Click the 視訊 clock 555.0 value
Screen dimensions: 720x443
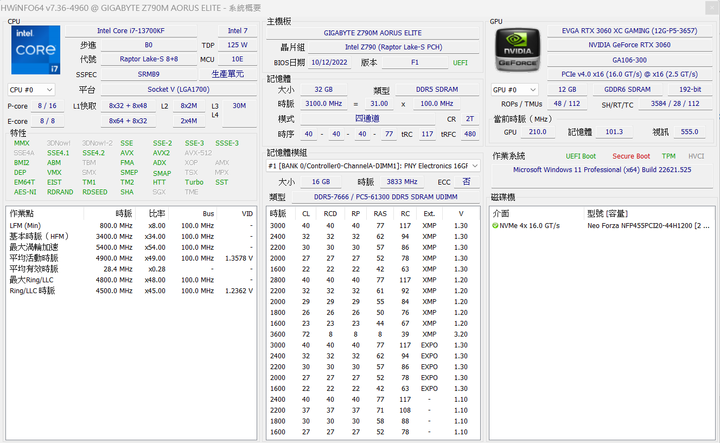click(689, 132)
